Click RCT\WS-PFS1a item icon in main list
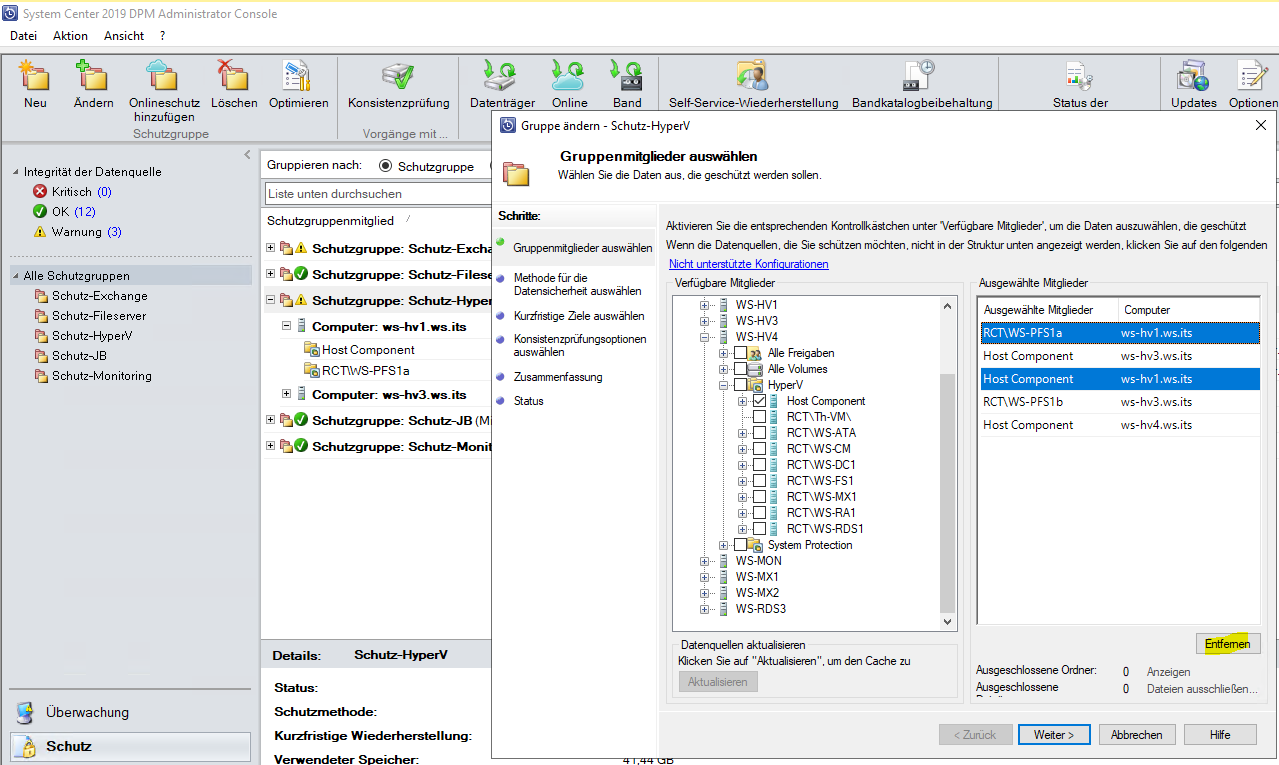 click(312, 370)
